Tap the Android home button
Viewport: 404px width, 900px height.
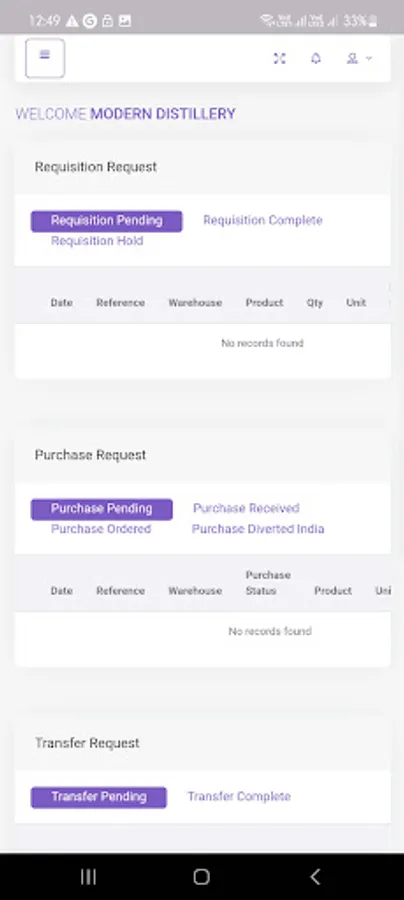click(x=201, y=876)
